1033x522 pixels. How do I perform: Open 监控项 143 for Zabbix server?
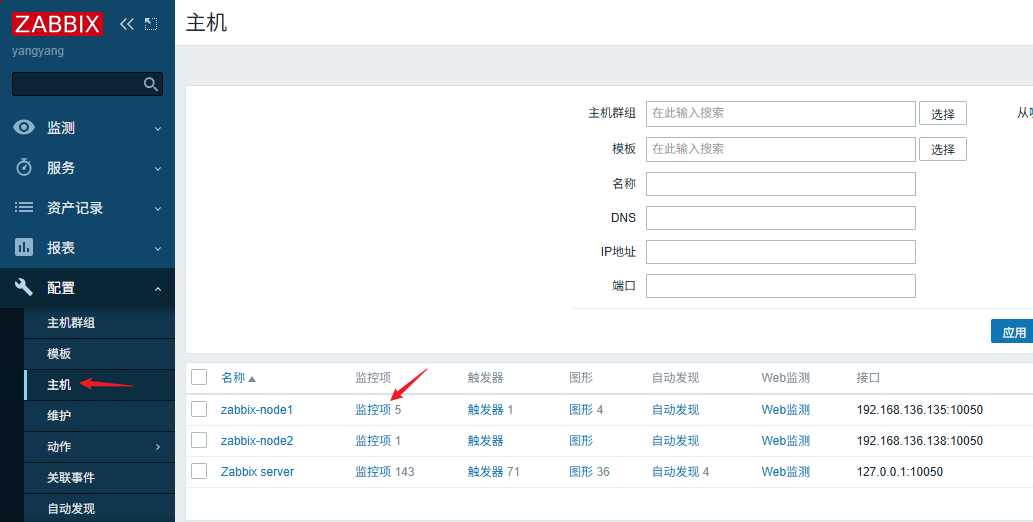coord(385,471)
